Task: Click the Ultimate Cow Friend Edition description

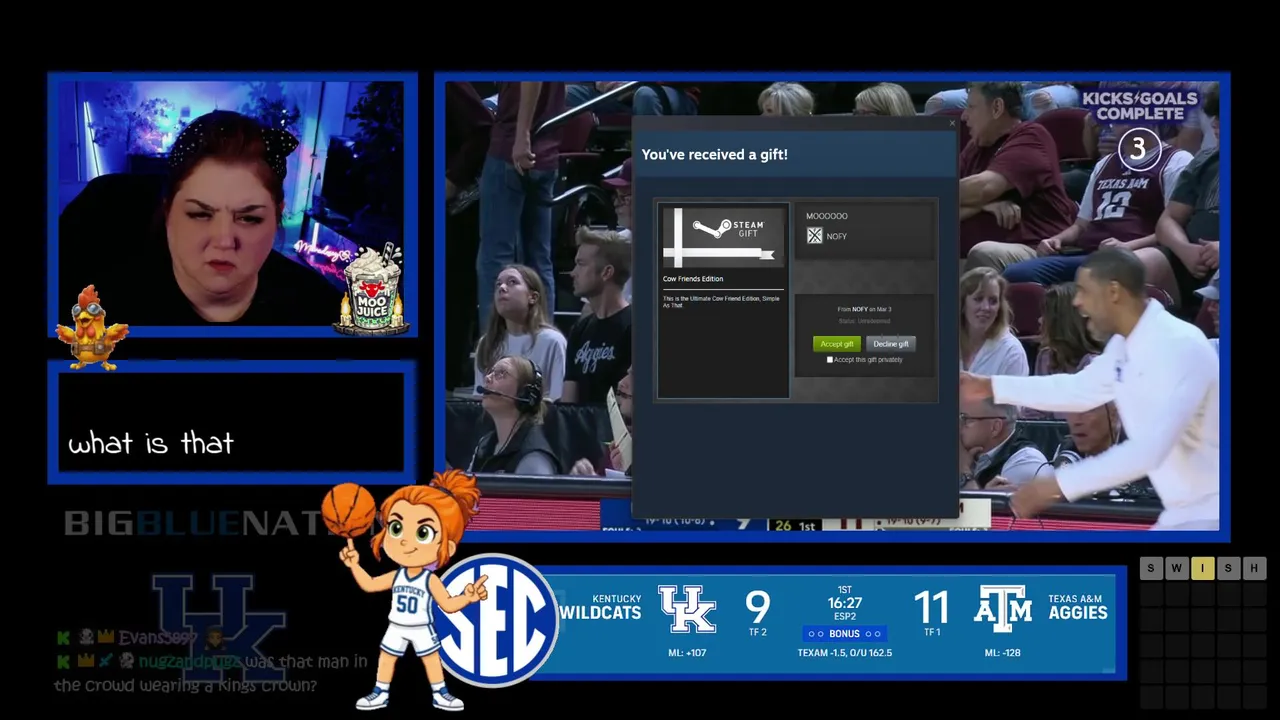Action: click(721, 302)
